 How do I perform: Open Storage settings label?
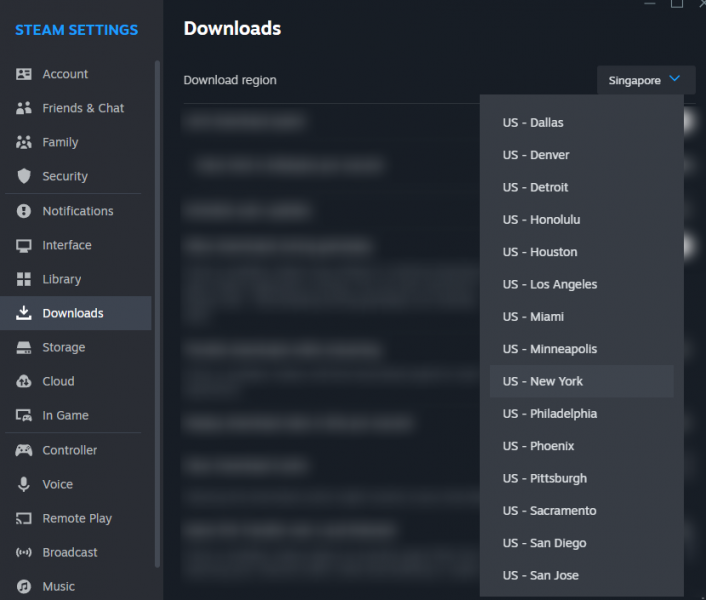pyautogui.click(x=63, y=347)
